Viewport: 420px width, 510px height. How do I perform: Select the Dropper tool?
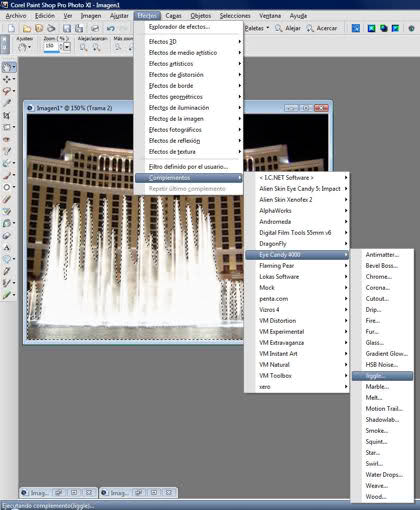coord(7,103)
